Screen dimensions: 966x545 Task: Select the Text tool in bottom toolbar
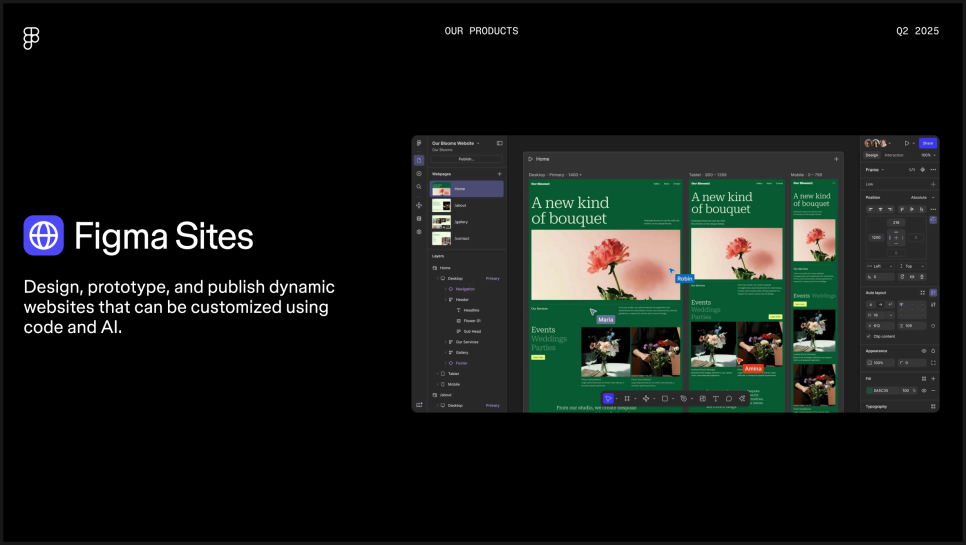click(715, 398)
